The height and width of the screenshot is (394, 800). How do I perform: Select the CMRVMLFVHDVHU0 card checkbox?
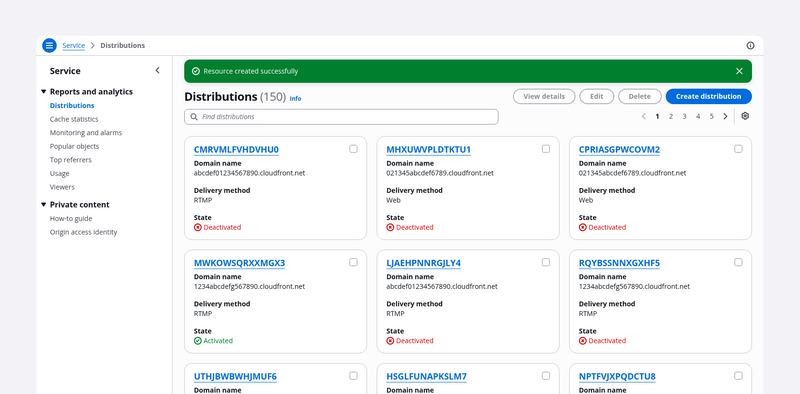tap(353, 149)
